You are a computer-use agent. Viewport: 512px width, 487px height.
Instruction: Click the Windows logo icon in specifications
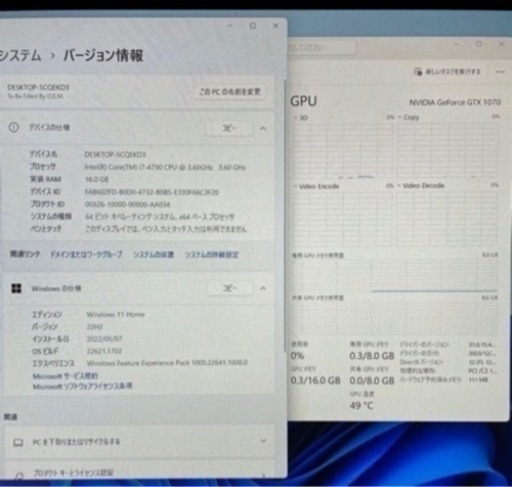pyautogui.click(x=16, y=288)
